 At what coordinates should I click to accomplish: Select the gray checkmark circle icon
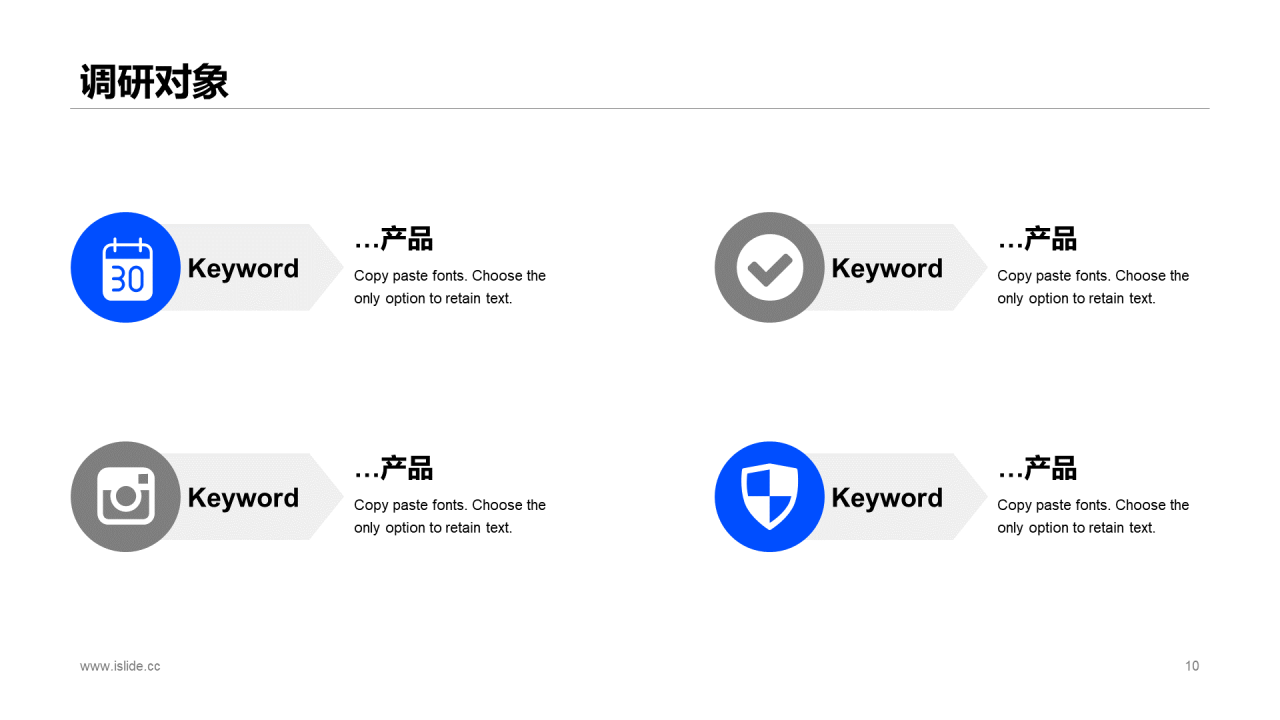pos(770,267)
